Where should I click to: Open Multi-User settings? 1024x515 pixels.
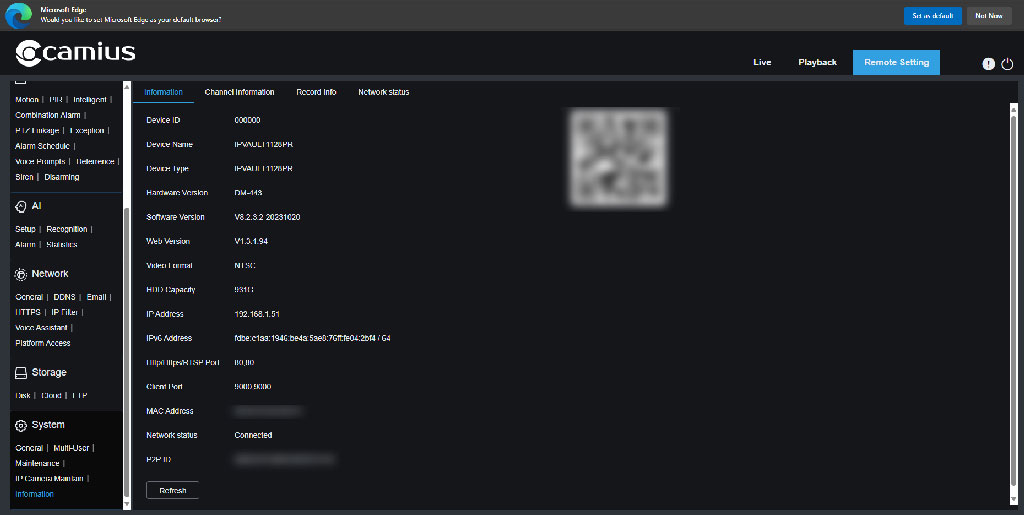[x=71, y=448]
